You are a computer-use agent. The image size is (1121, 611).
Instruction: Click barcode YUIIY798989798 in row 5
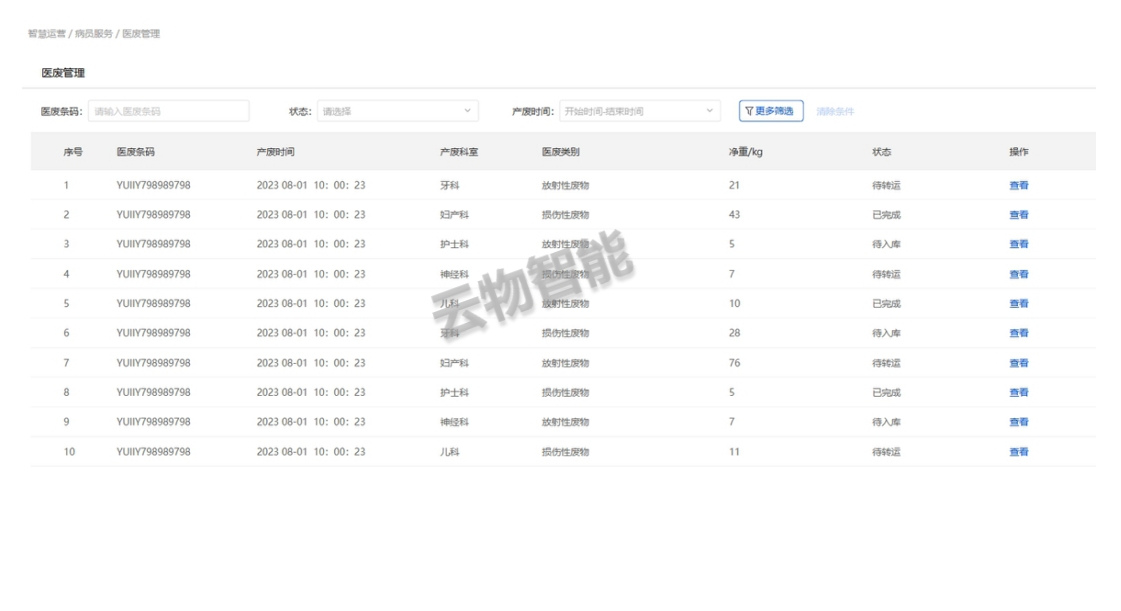coord(154,303)
